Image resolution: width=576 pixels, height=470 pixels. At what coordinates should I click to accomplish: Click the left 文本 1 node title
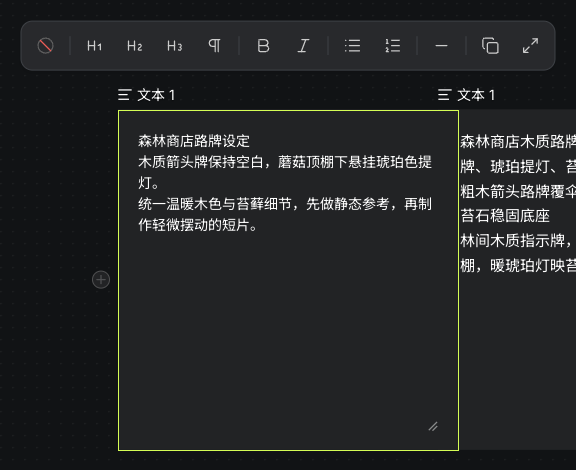tap(156, 95)
